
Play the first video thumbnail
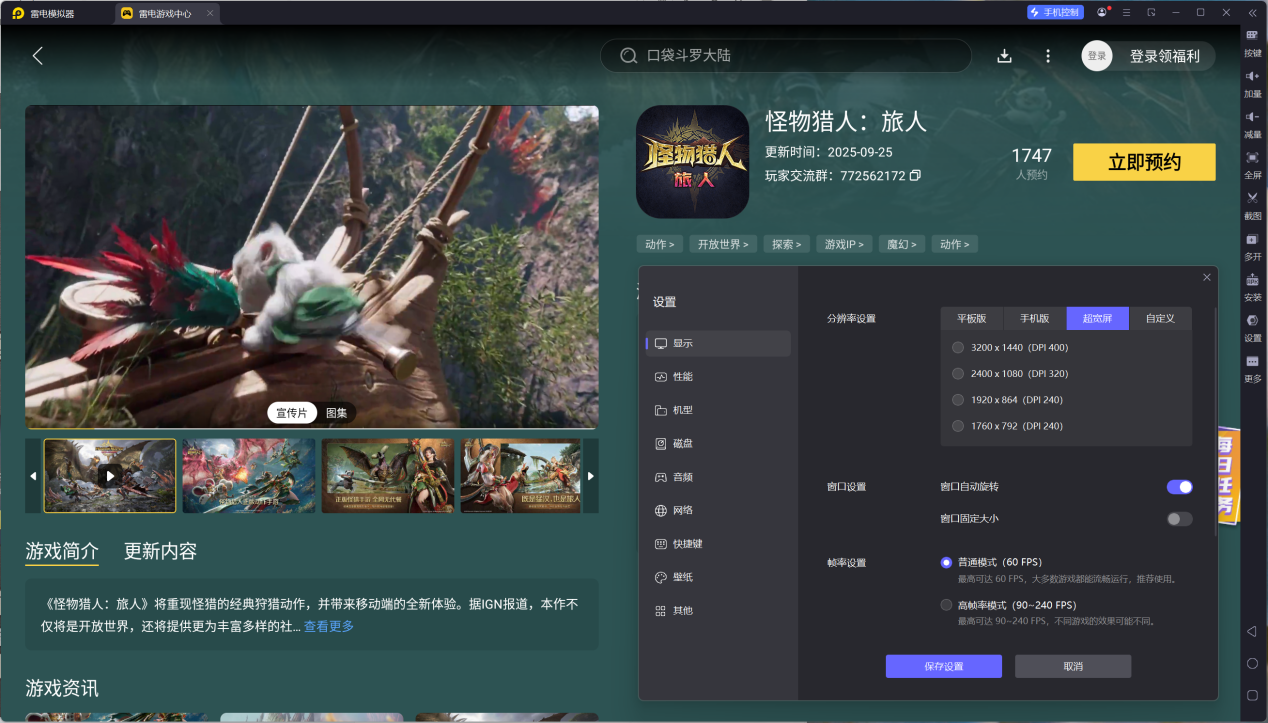pos(110,476)
